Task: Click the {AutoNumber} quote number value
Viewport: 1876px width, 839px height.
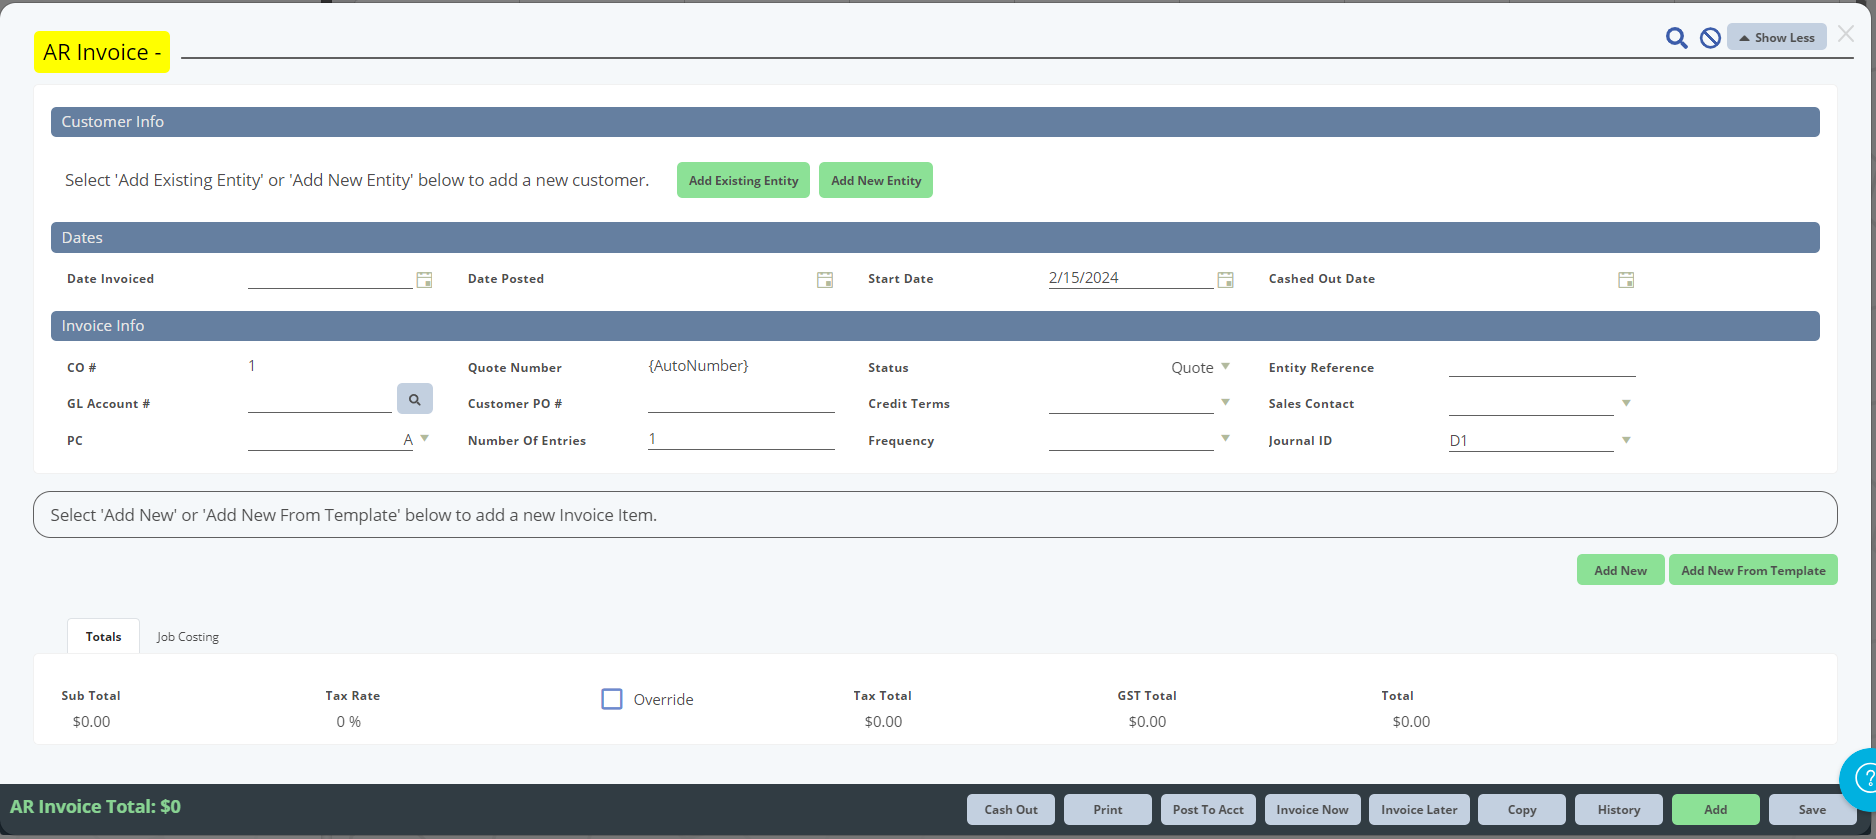Action: coord(698,366)
